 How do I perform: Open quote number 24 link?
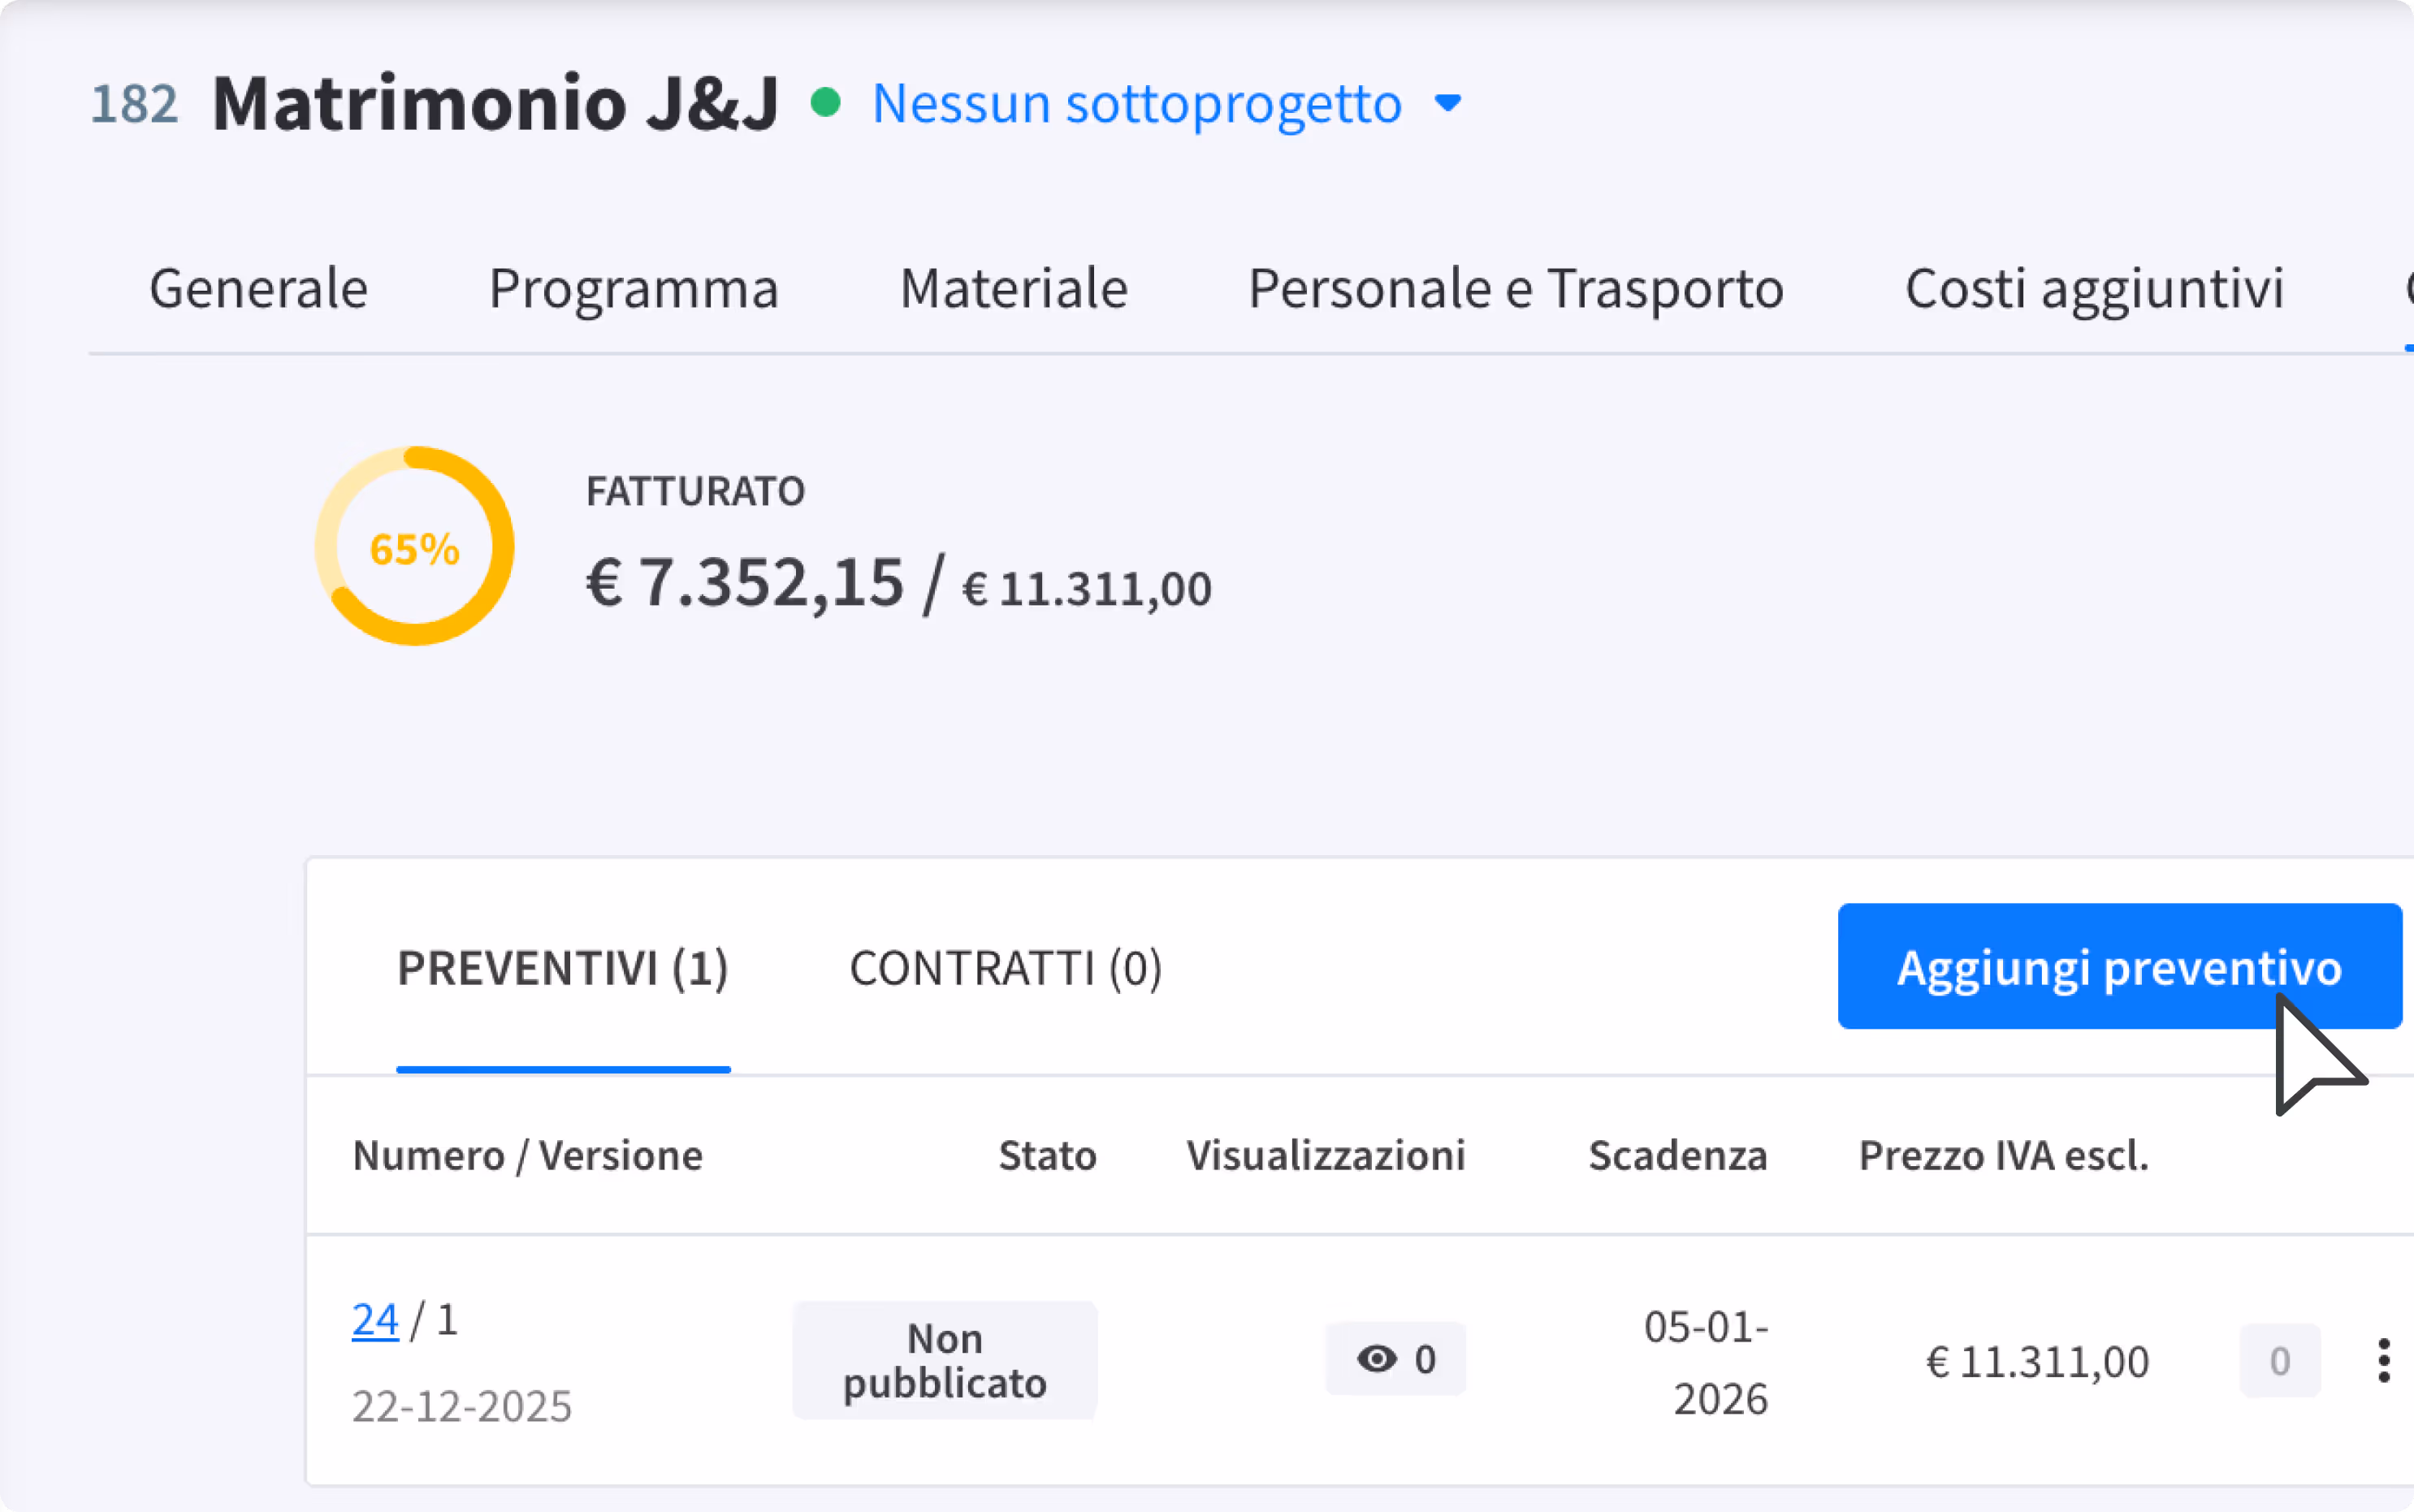(x=375, y=1320)
